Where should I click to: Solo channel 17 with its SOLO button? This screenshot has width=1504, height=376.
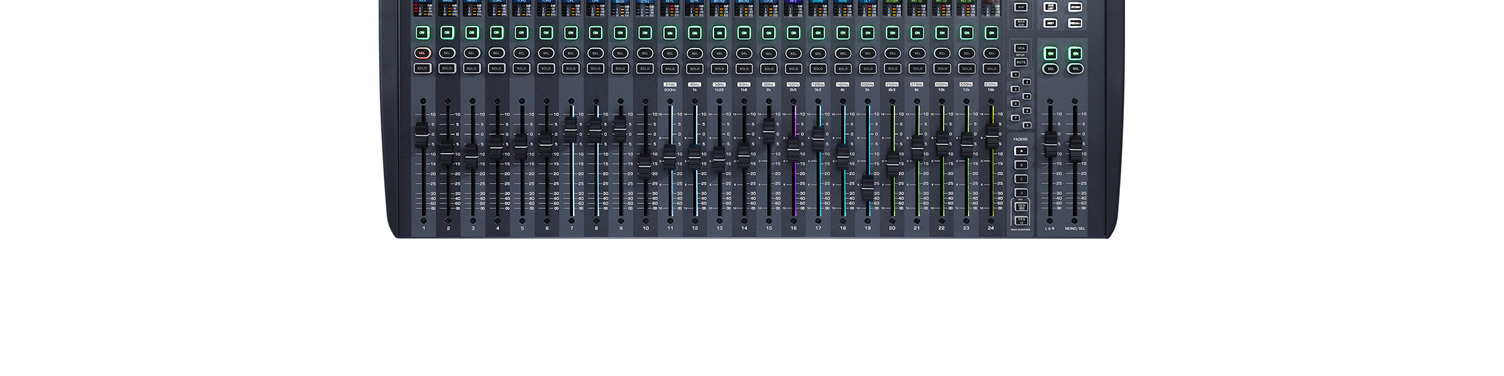(x=818, y=68)
